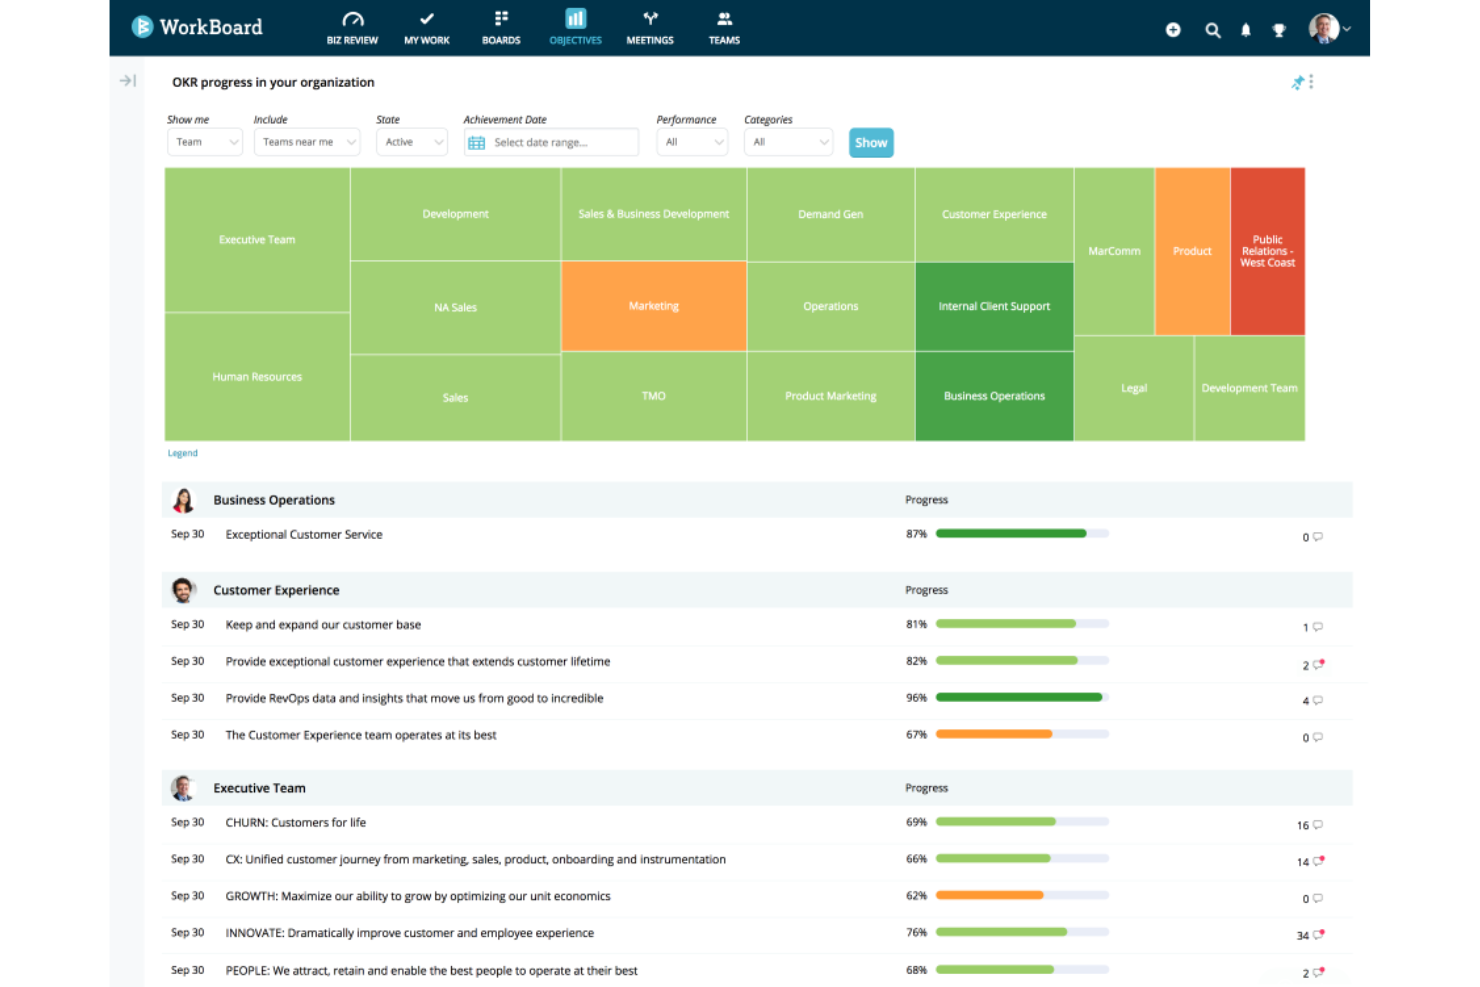The height and width of the screenshot is (987, 1480).
Task: Open the Performance filter dropdown
Action: tap(691, 142)
